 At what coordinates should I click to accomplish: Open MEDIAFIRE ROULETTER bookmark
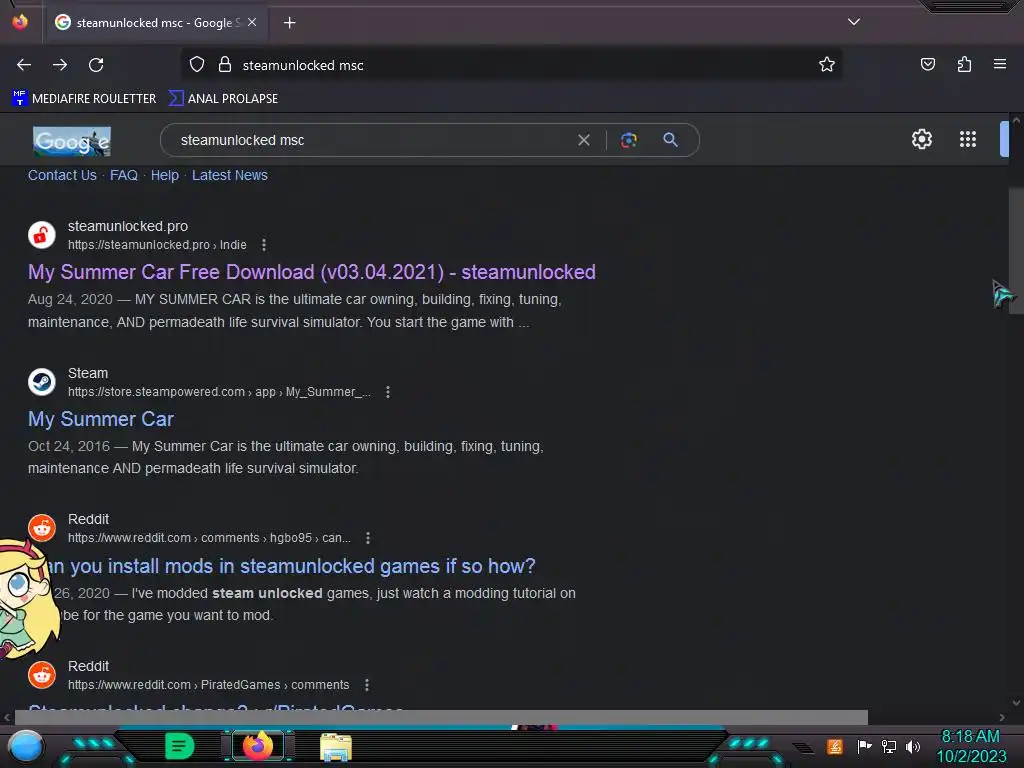(x=84, y=99)
